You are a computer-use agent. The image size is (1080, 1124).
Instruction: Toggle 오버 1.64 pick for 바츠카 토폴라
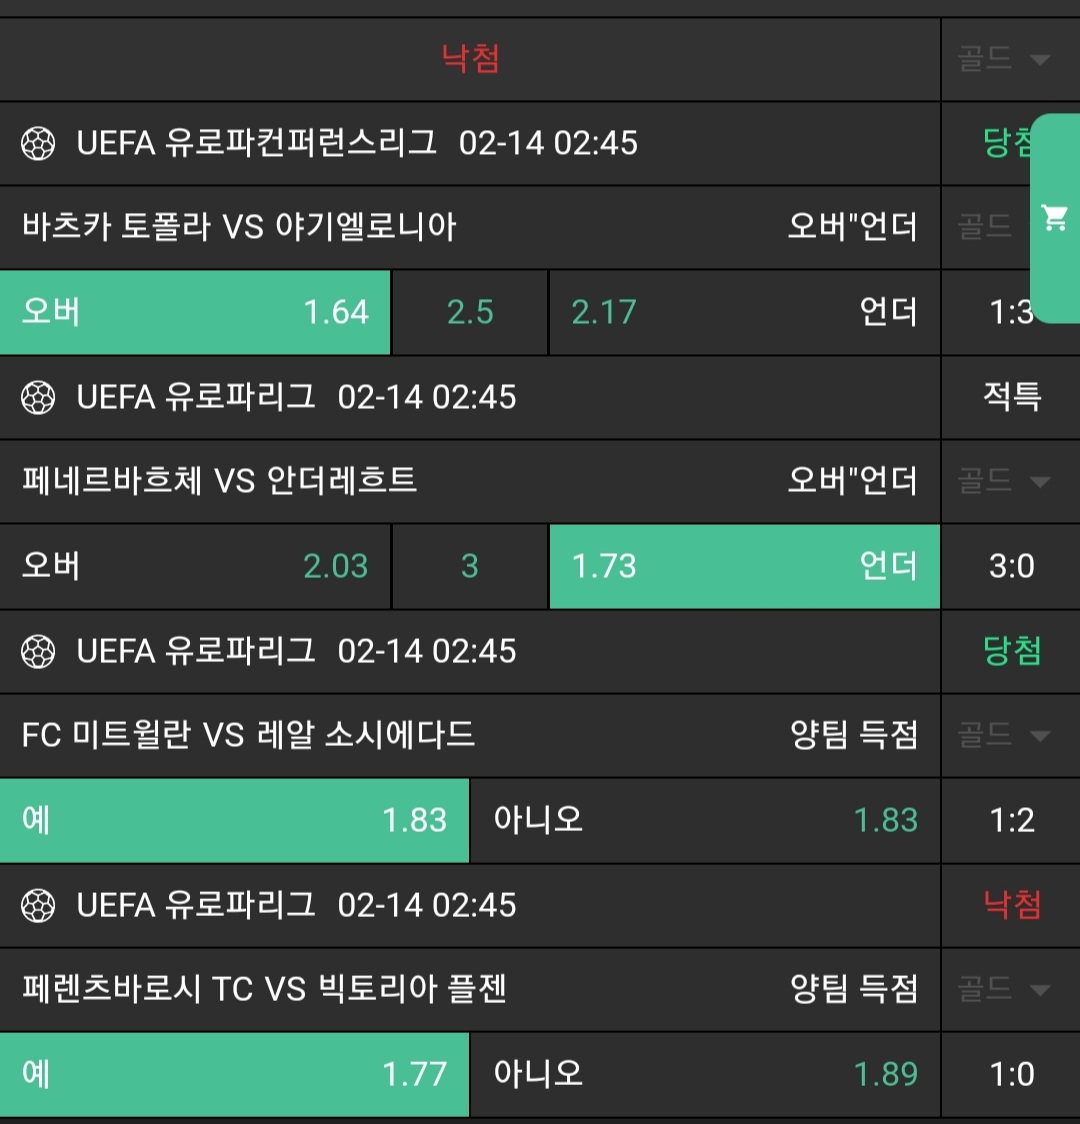[195, 312]
